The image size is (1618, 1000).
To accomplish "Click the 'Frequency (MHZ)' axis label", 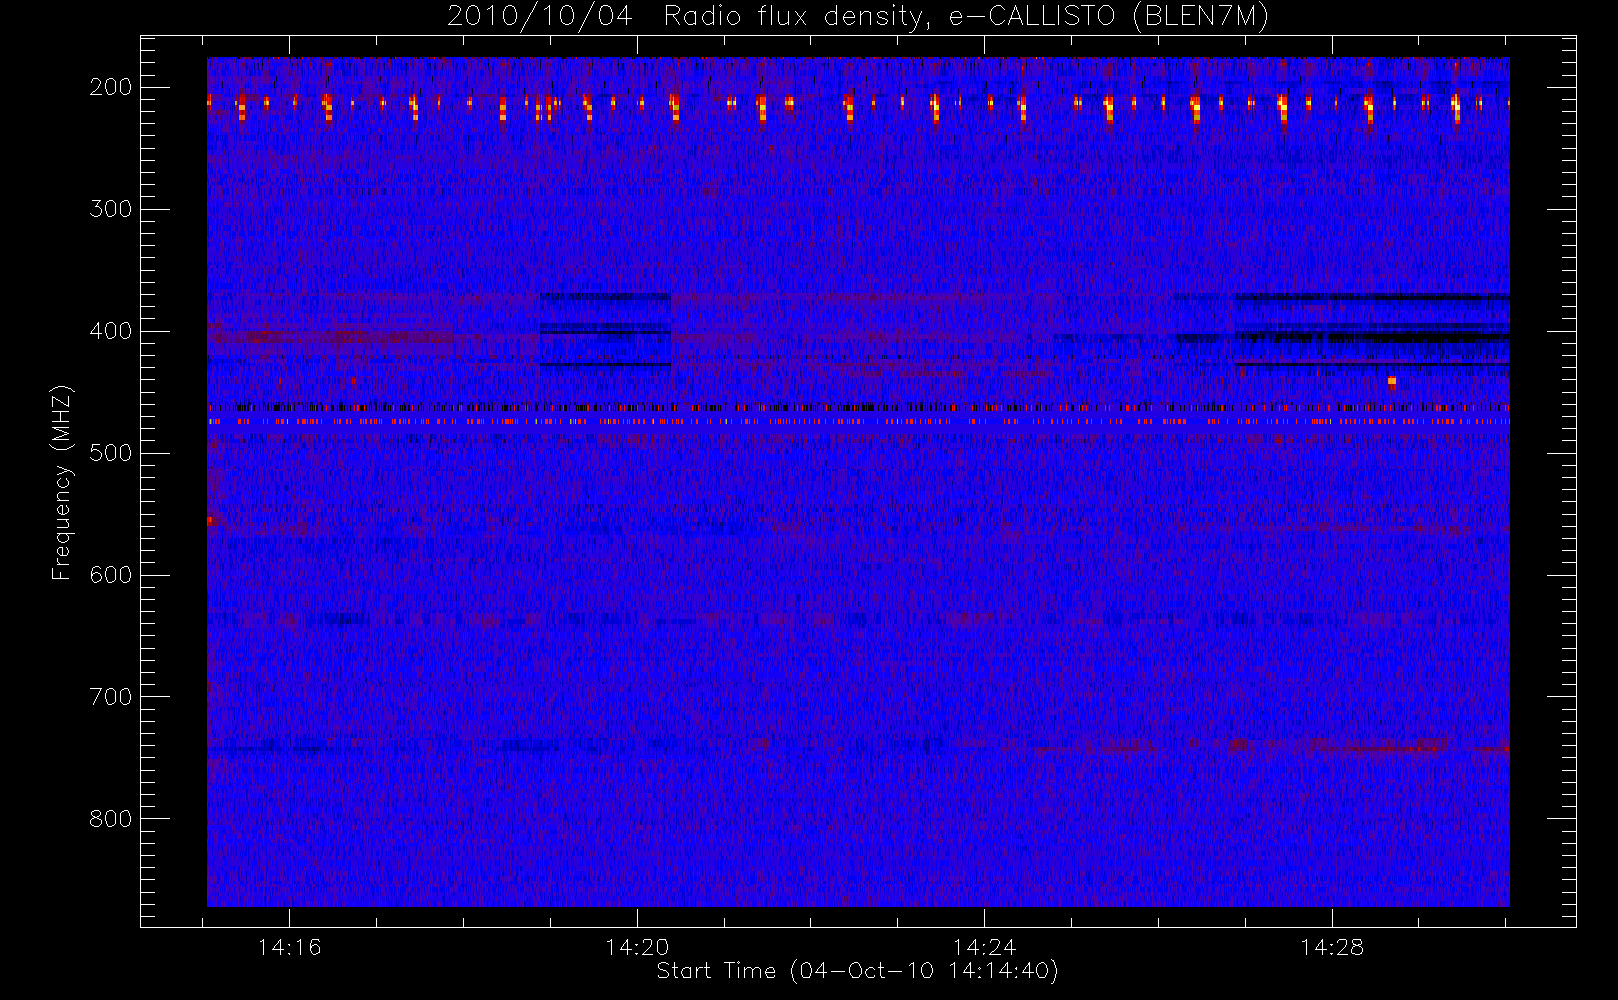I will [62, 482].
